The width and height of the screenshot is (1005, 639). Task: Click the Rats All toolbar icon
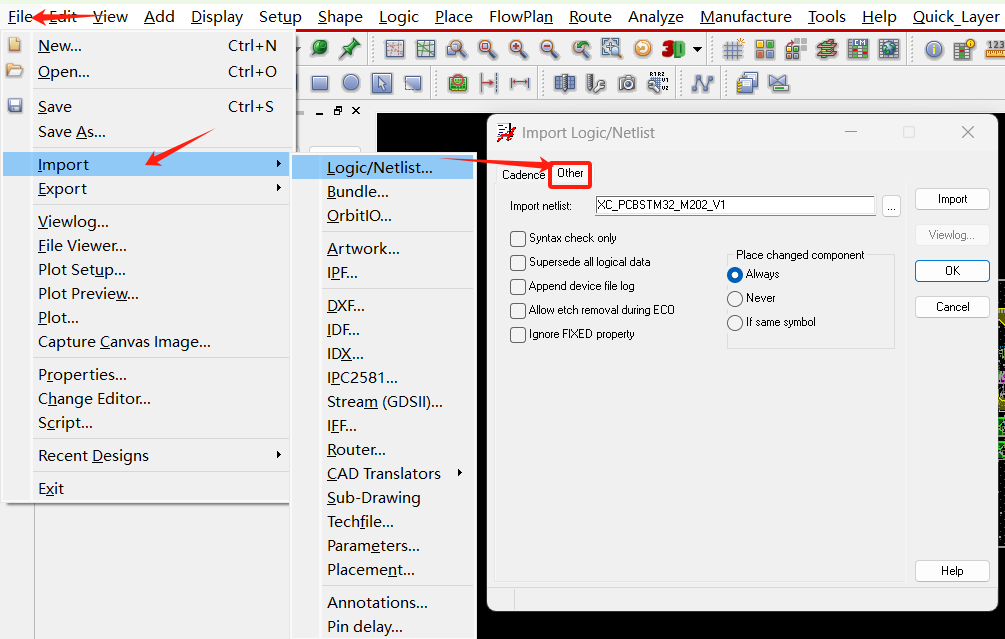coord(426,49)
